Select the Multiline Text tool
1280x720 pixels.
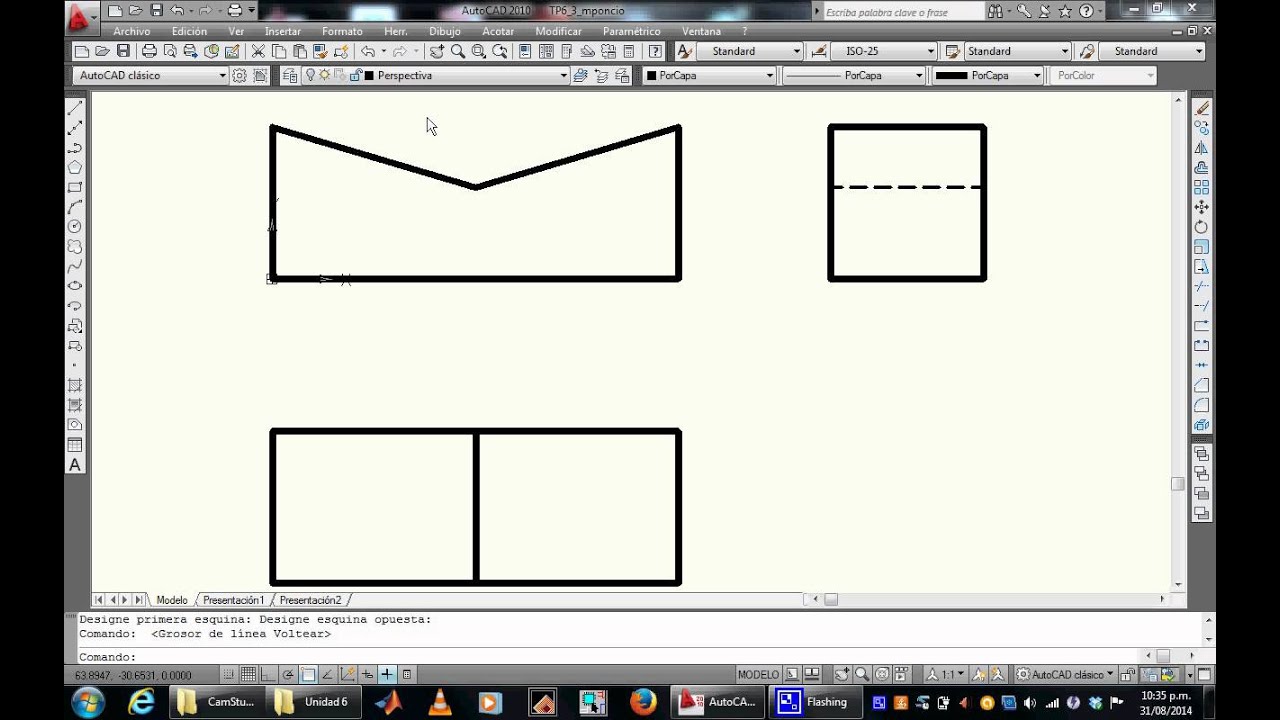coord(75,465)
